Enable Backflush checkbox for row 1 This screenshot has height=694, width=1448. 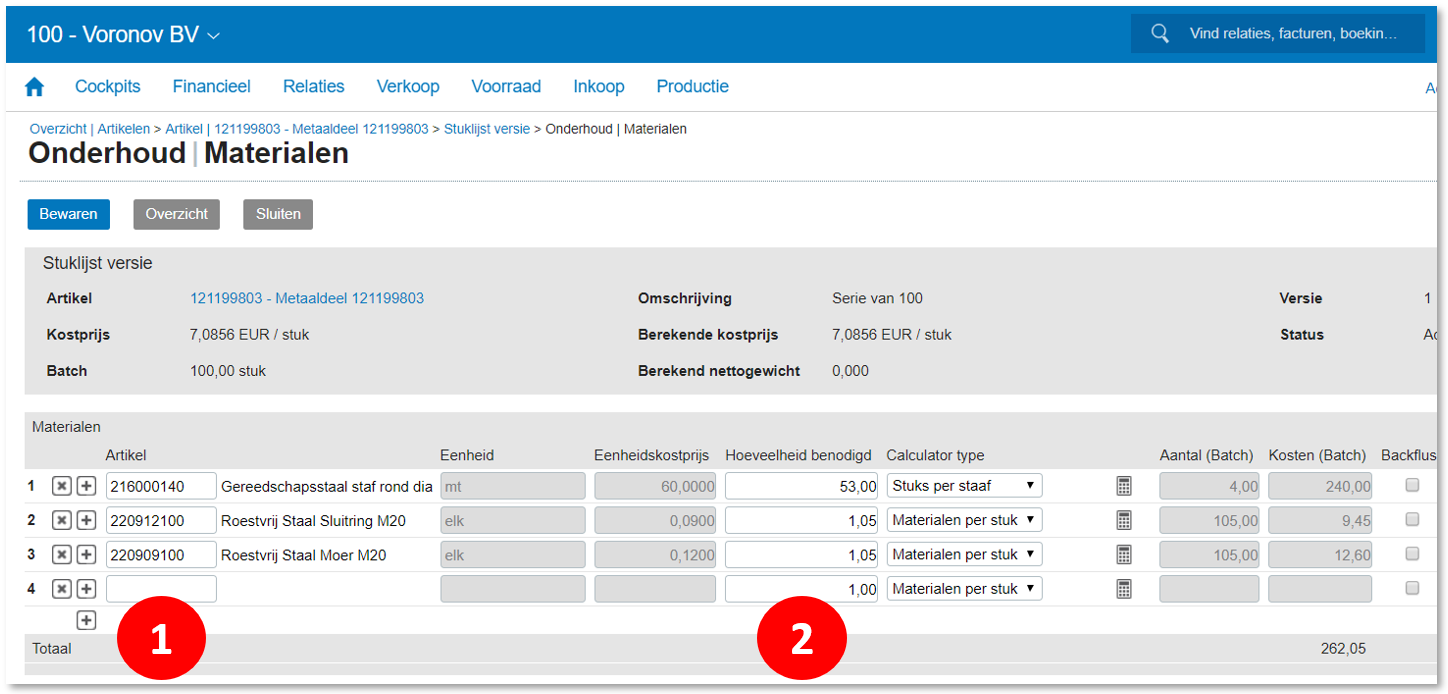[1411, 485]
